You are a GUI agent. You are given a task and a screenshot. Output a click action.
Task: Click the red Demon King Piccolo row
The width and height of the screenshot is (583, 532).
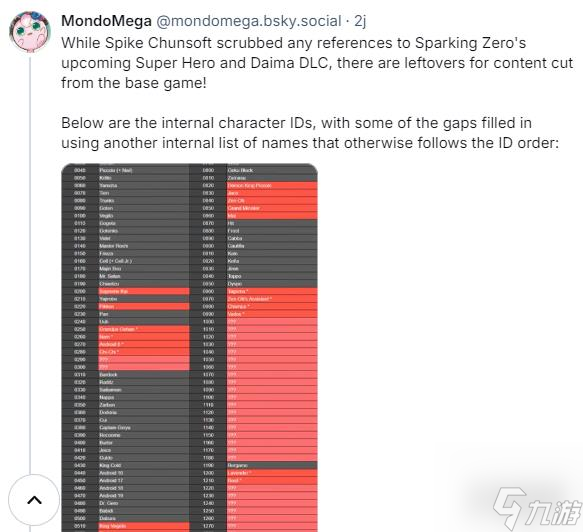pyautogui.click(x=272, y=186)
